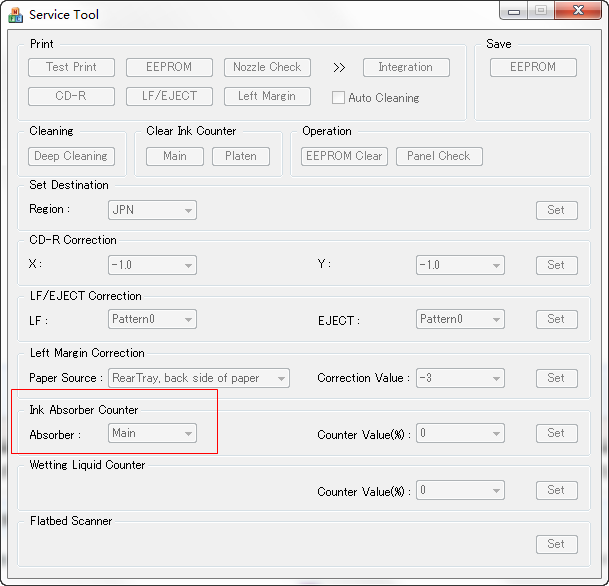
Task: Click the Service Tool title bar icon
Action: point(15,15)
